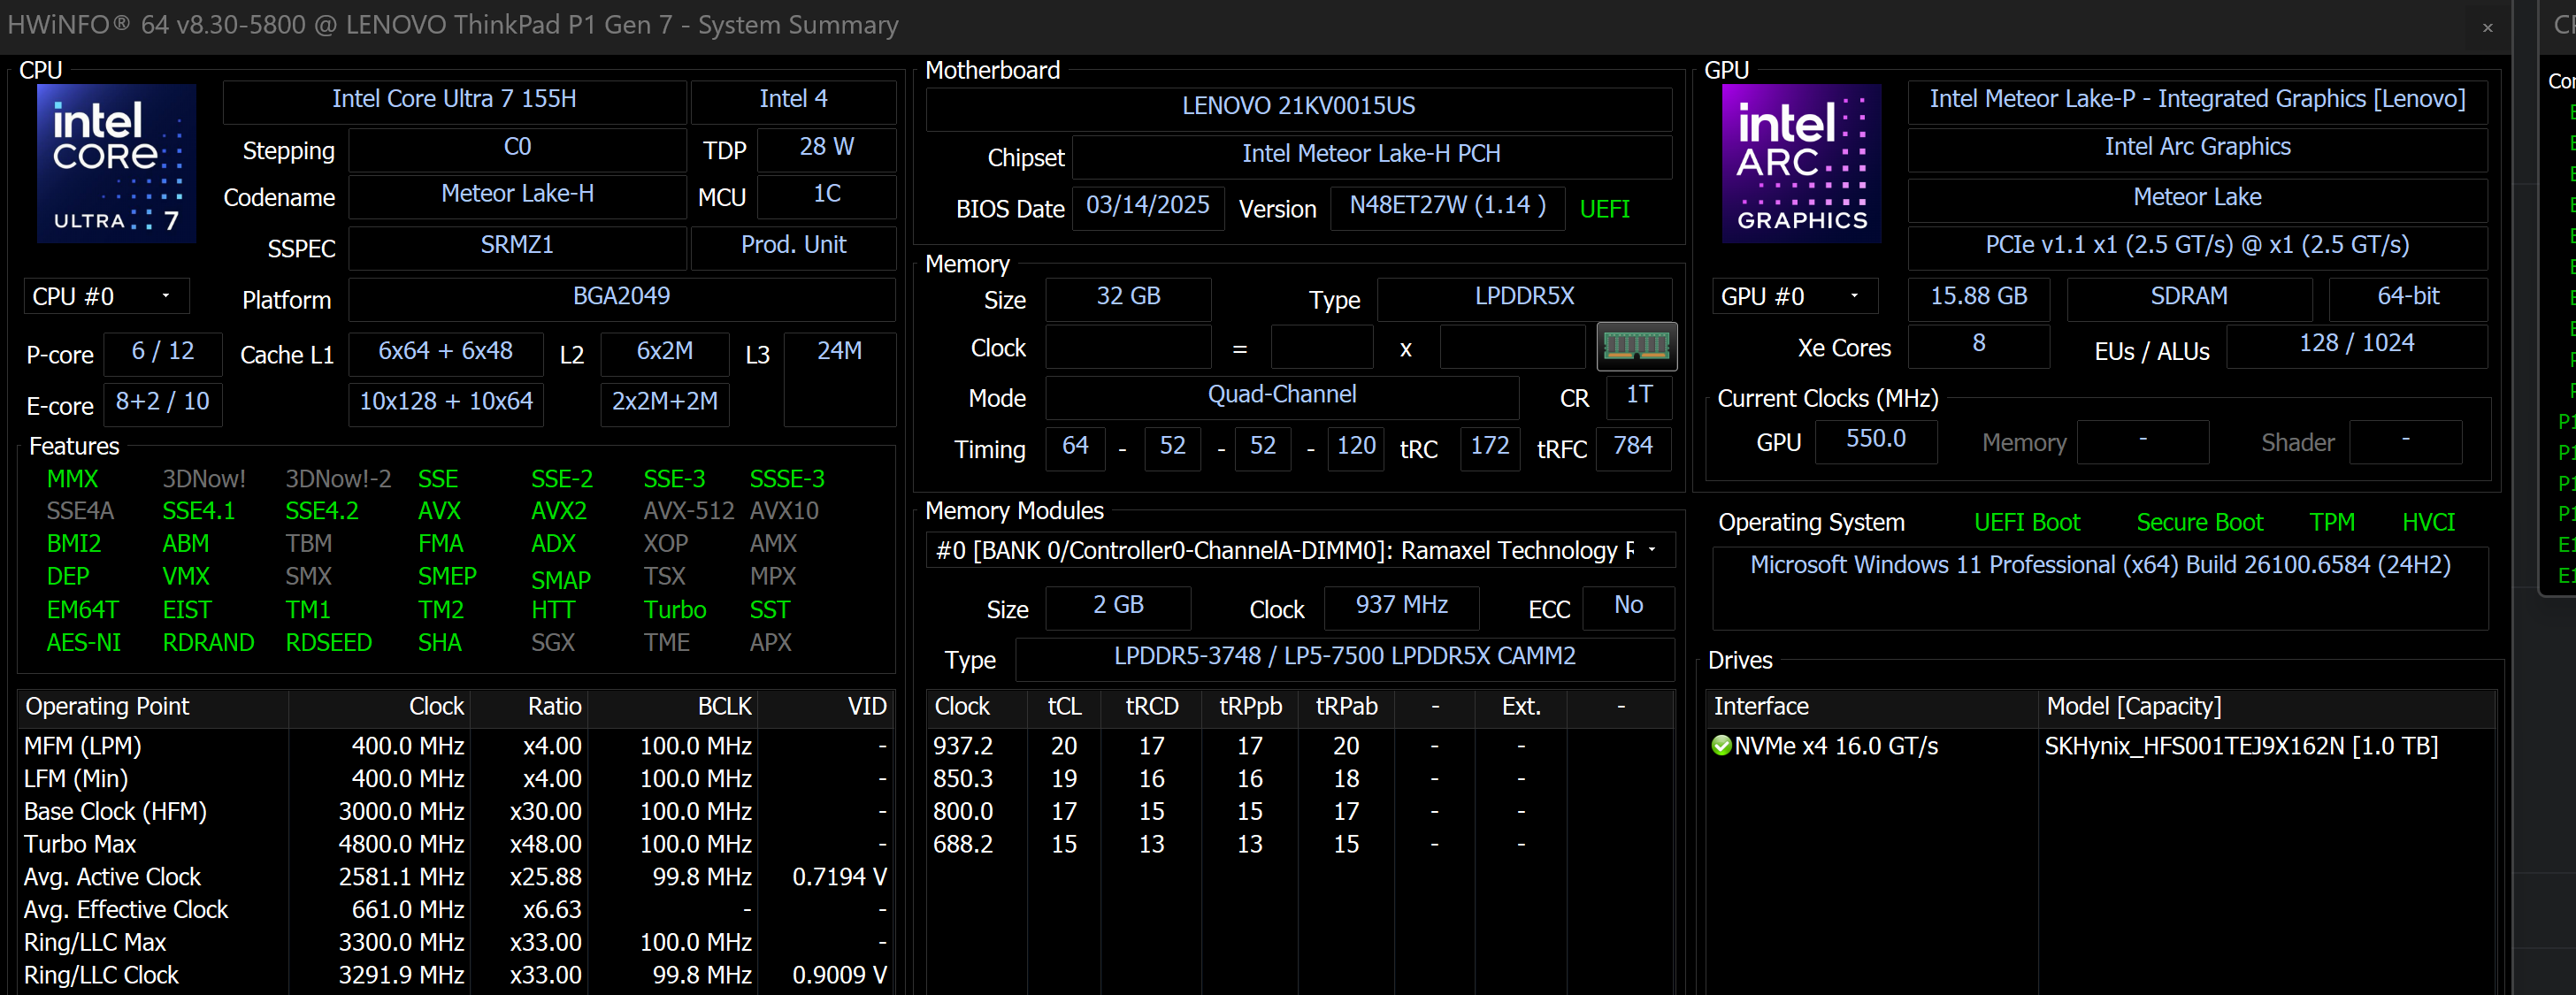Viewport: 2576px width, 995px height.
Task: Open the CPU #0 selector dropdown
Action: tap(105, 297)
